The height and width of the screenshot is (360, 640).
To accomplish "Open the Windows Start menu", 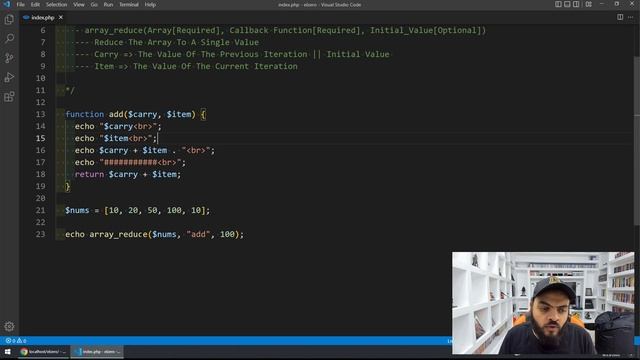I will pyautogui.click(x=7, y=351).
